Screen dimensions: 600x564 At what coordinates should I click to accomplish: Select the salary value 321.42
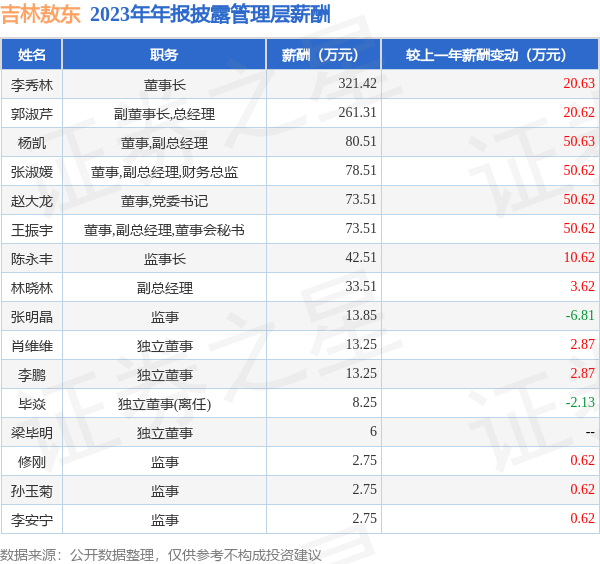point(357,83)
